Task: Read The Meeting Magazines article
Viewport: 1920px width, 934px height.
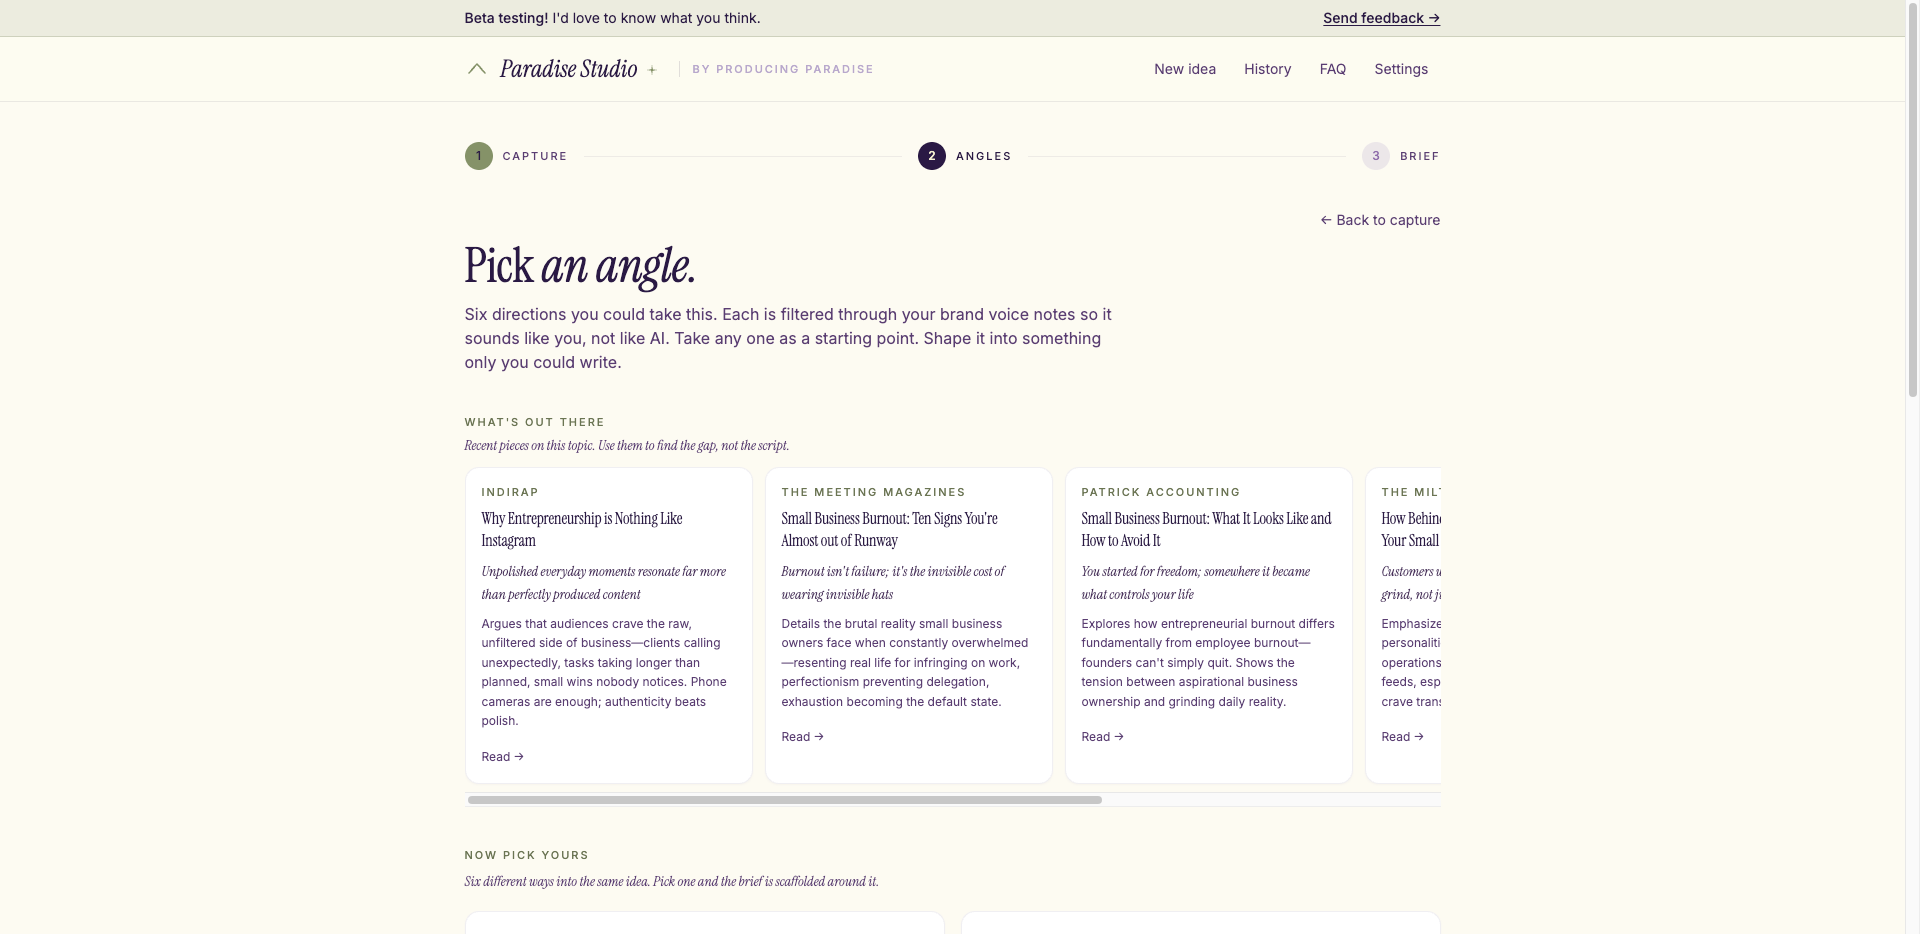Action: point(802,737)
